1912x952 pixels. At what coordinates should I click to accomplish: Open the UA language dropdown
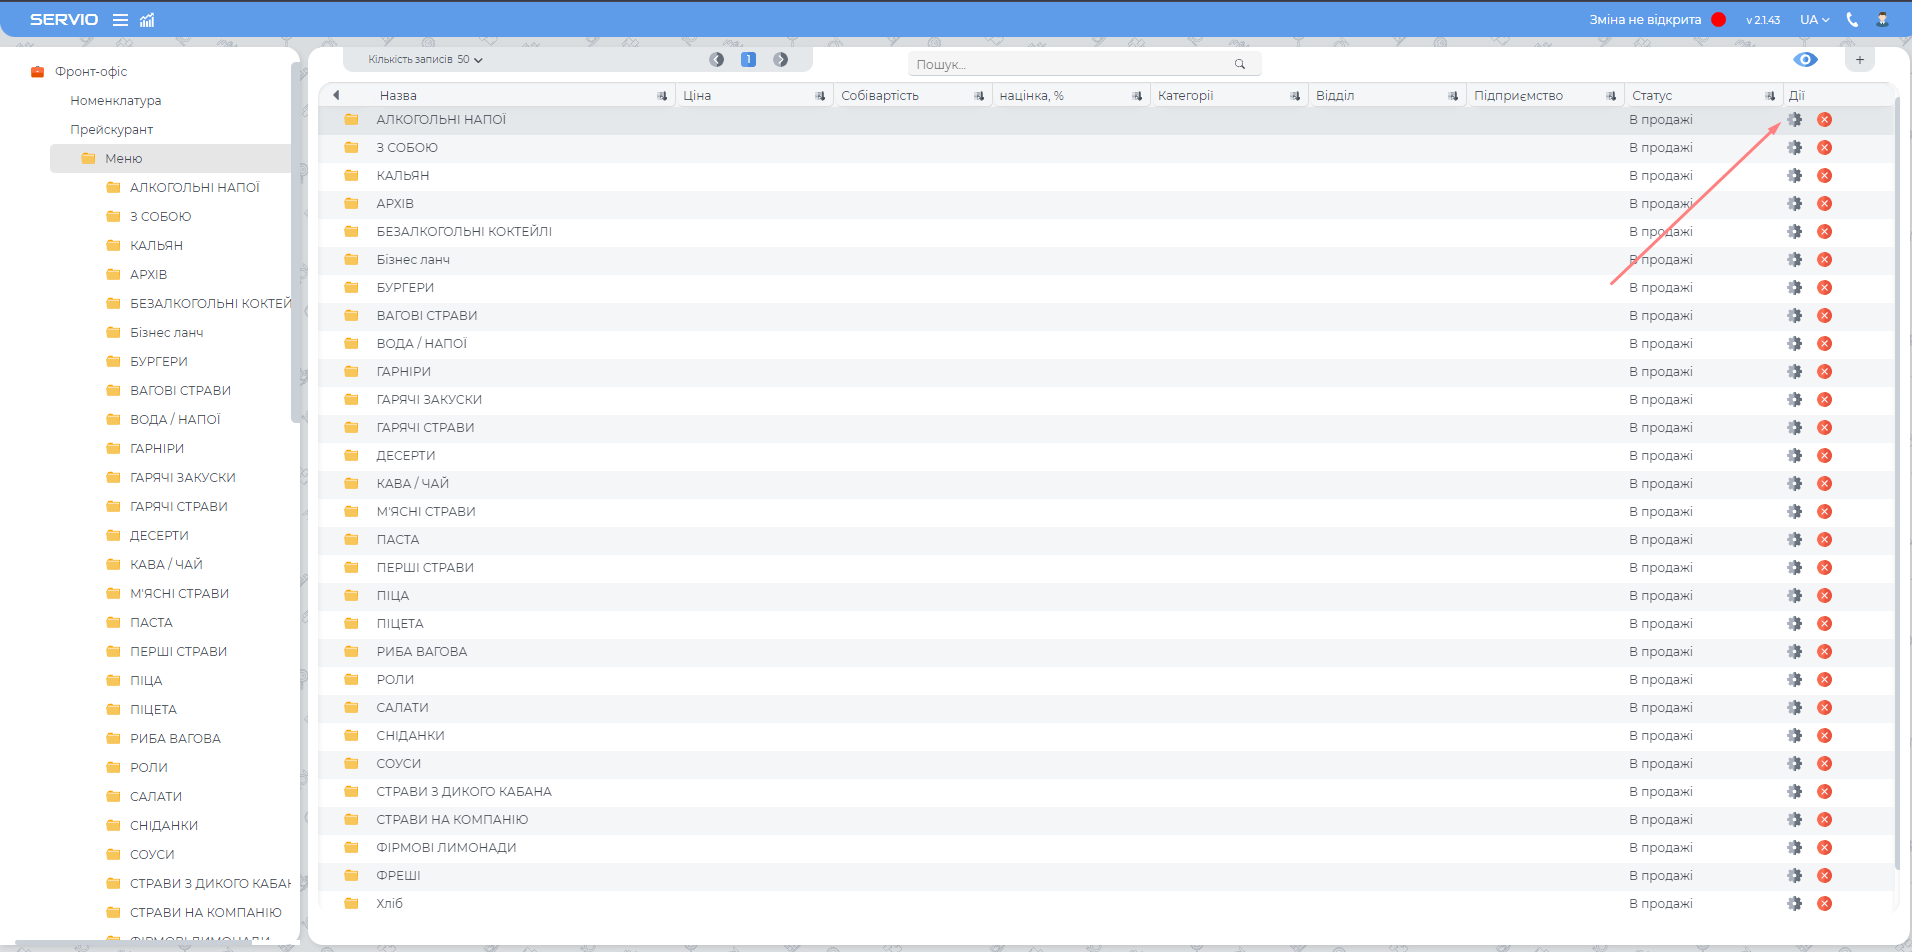click(x=1814, y=20)
